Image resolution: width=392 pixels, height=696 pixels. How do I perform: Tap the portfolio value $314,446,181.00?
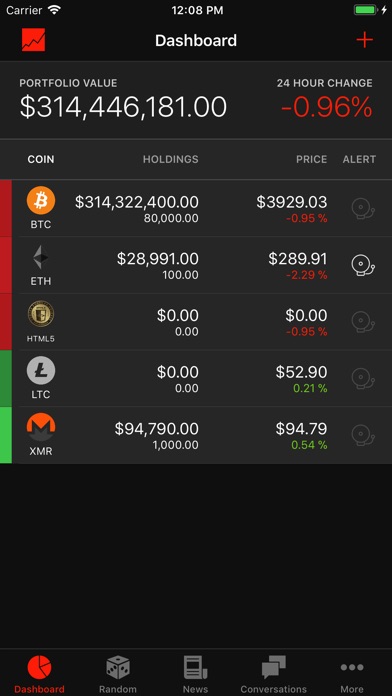coord(123,107)
